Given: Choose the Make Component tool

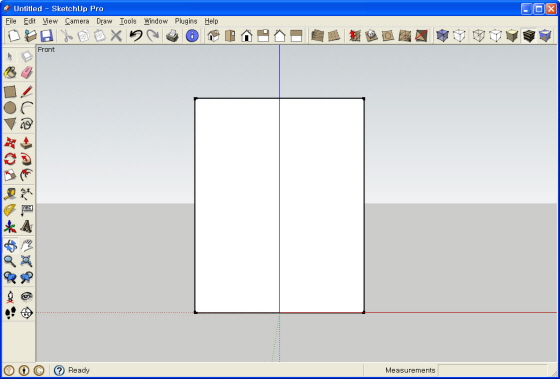Looking at the screenshot, I should pyautogui.click(x=26, y=56).
